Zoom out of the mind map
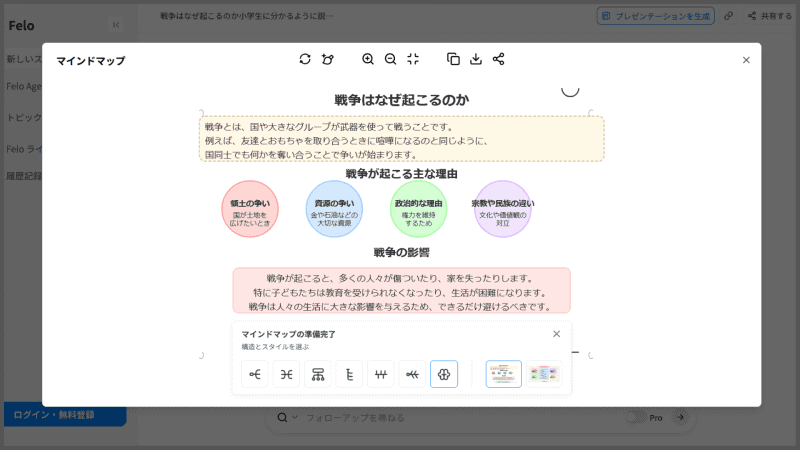 390,59
